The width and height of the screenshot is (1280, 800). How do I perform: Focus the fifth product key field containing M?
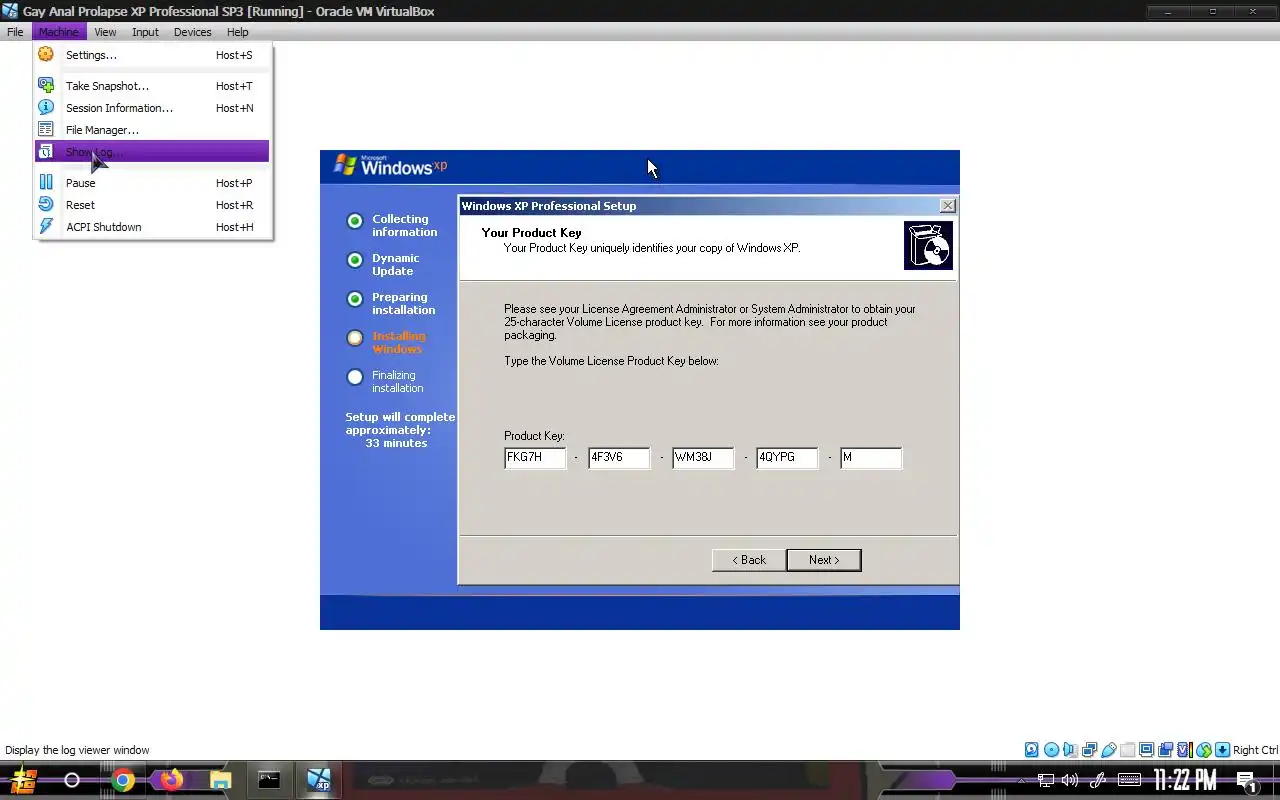pos(871,458)
